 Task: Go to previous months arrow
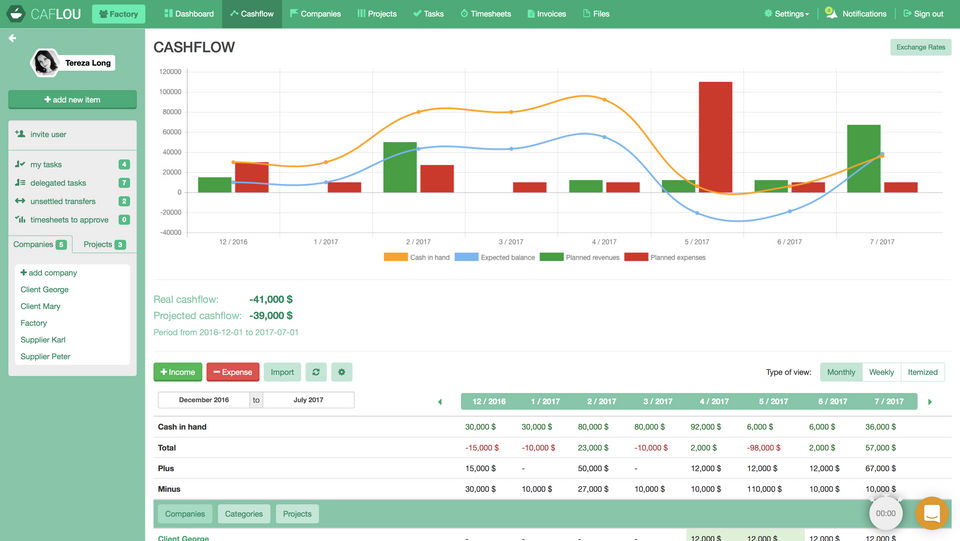pyautogui.click(x=440, y=401)
